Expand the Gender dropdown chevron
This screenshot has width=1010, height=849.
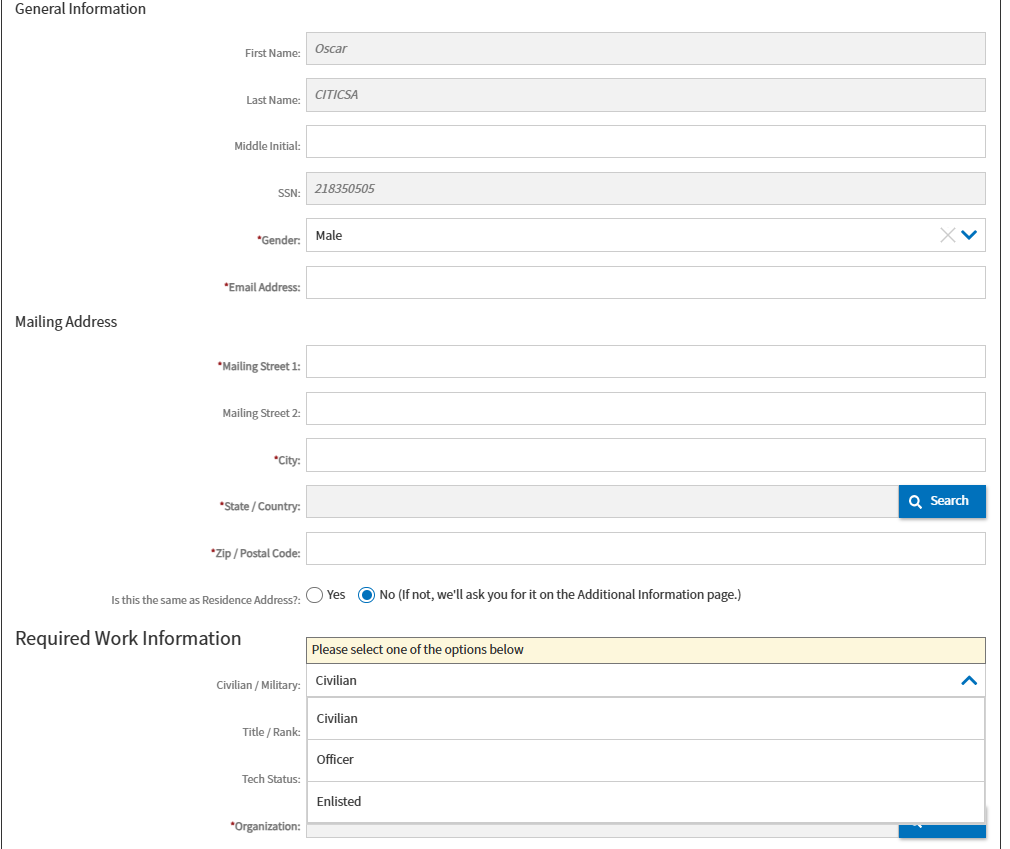(x=969, y=236)
